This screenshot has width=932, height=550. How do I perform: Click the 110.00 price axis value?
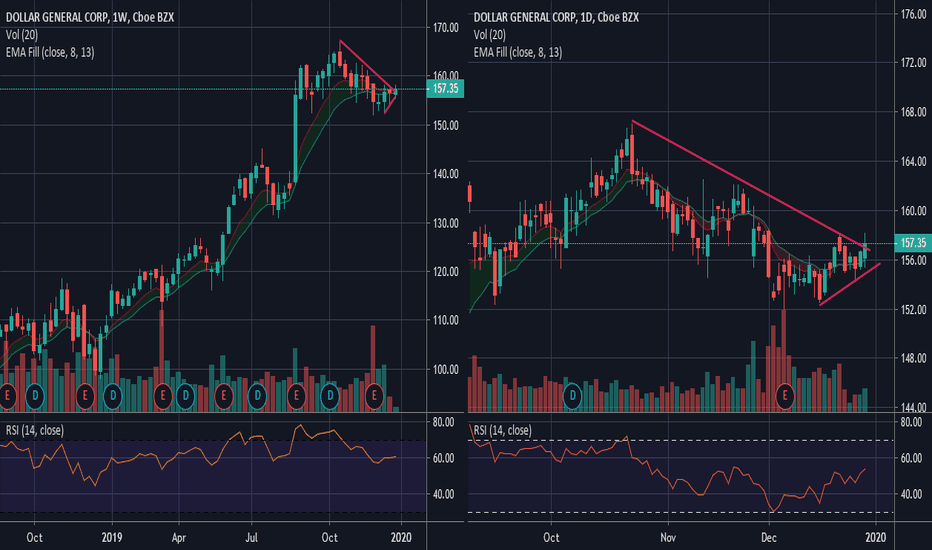446,320
